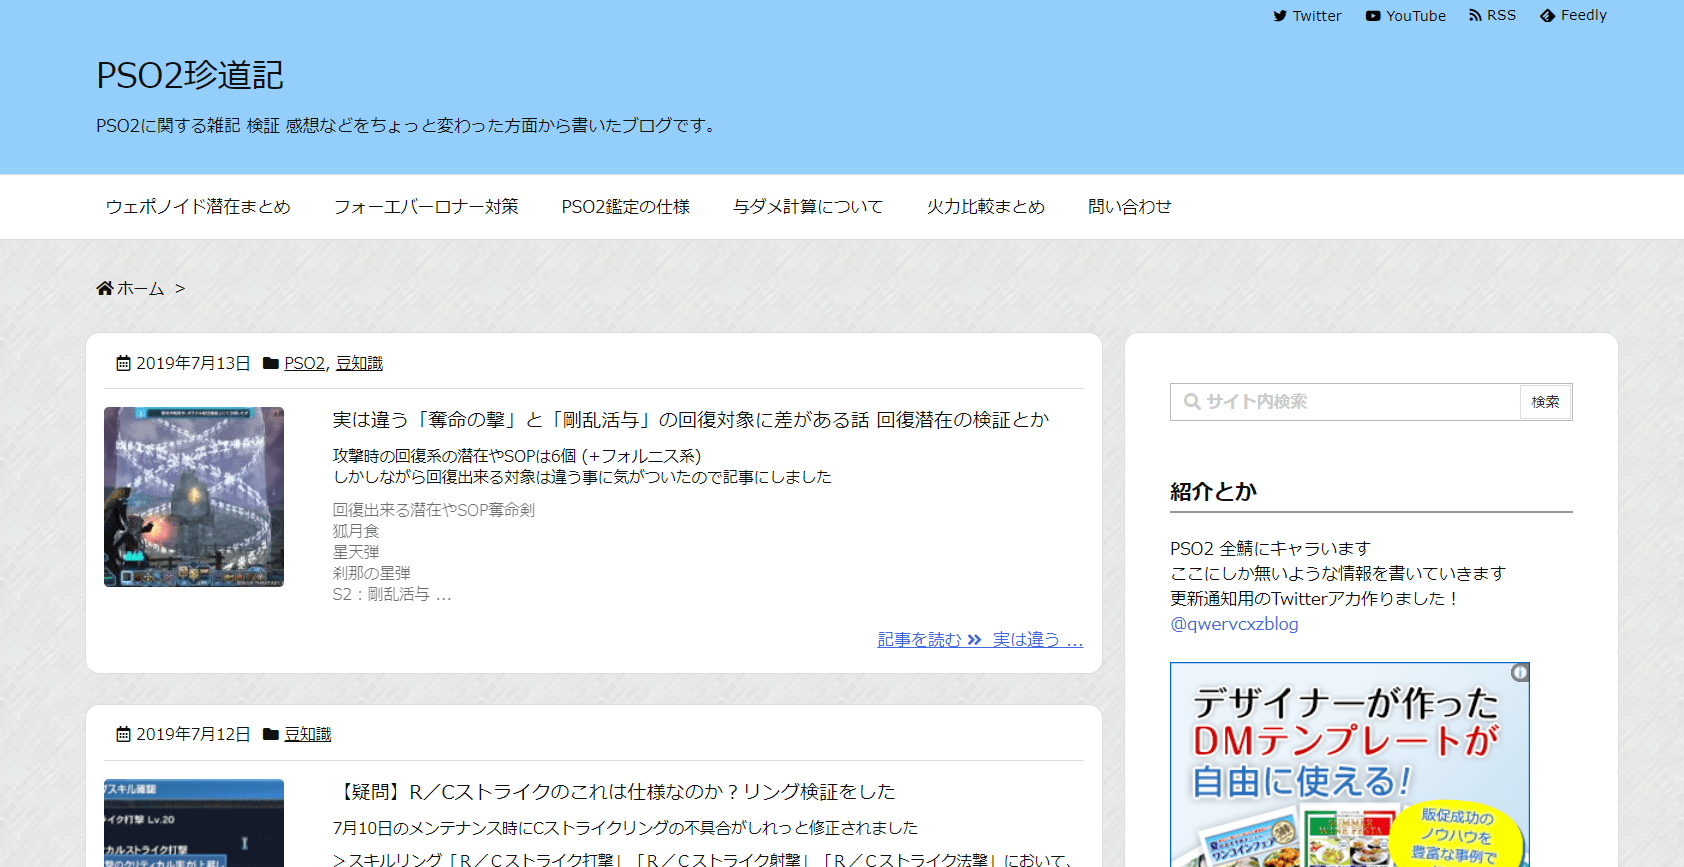The image size is (1684, 867).
Task: Click the excerpt line 星天弾
Action: (356, 552)
